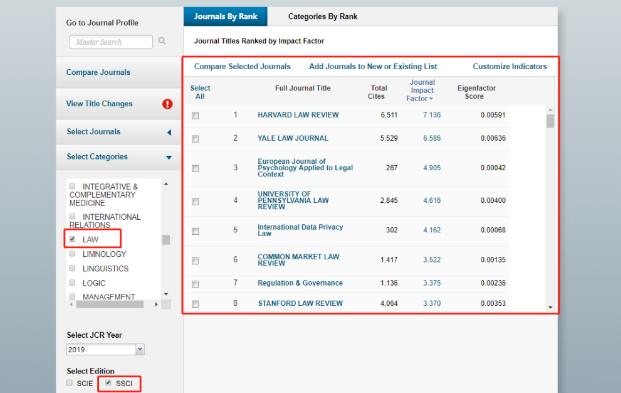Click the red alert icon beside View Title Changes

(168, 104)
